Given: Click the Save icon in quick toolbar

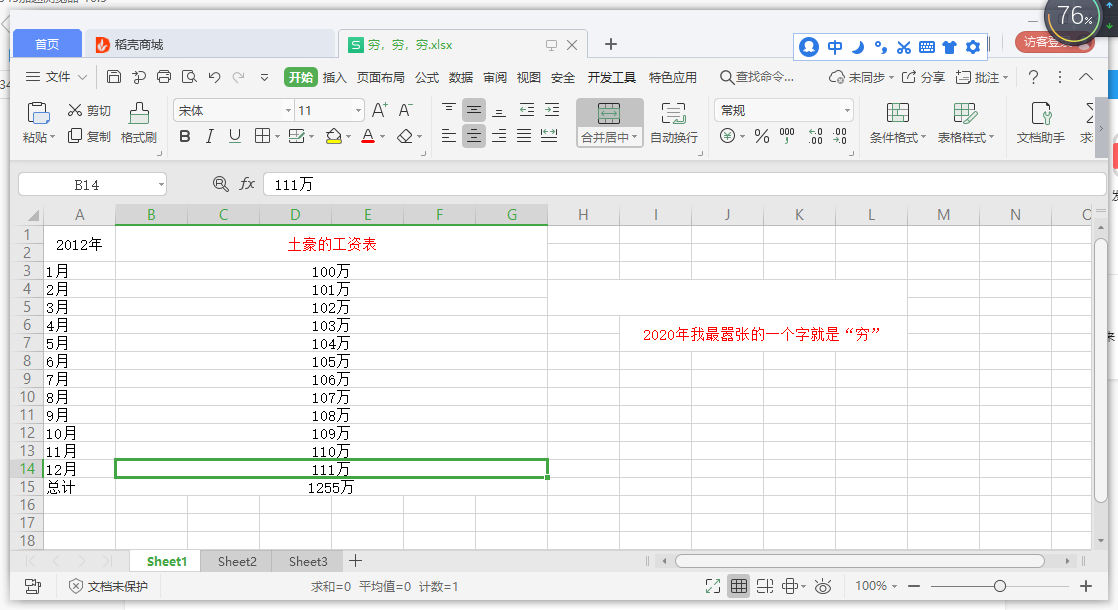Looking at the screenshot, I should click(x=113, y=77).
